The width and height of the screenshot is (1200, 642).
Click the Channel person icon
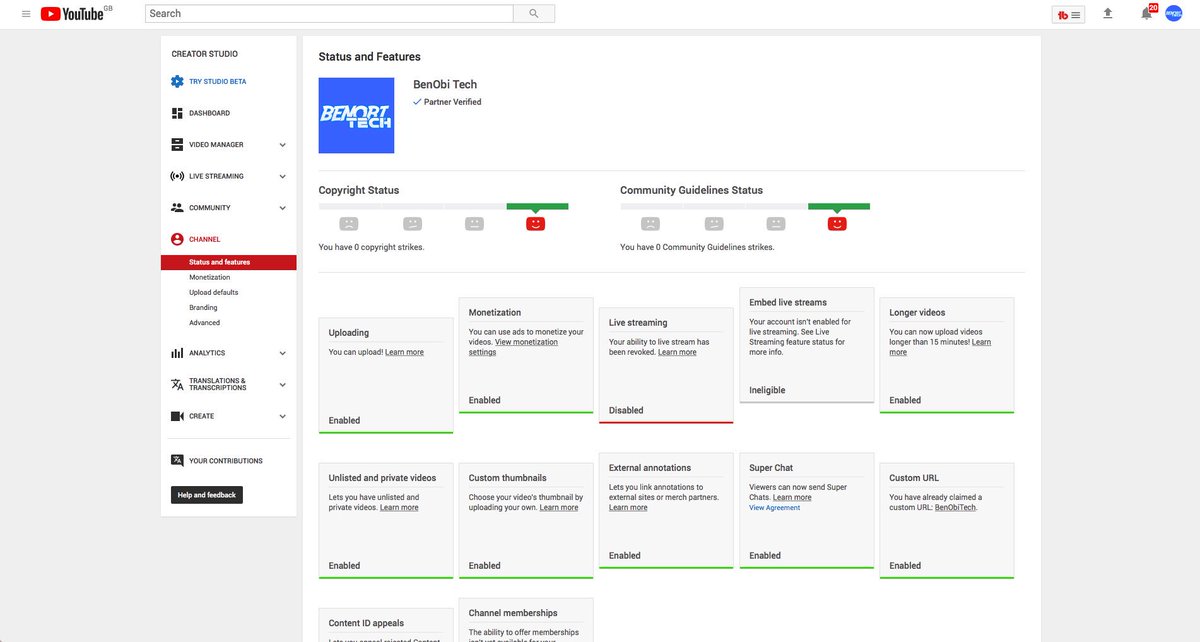(177, 240)
